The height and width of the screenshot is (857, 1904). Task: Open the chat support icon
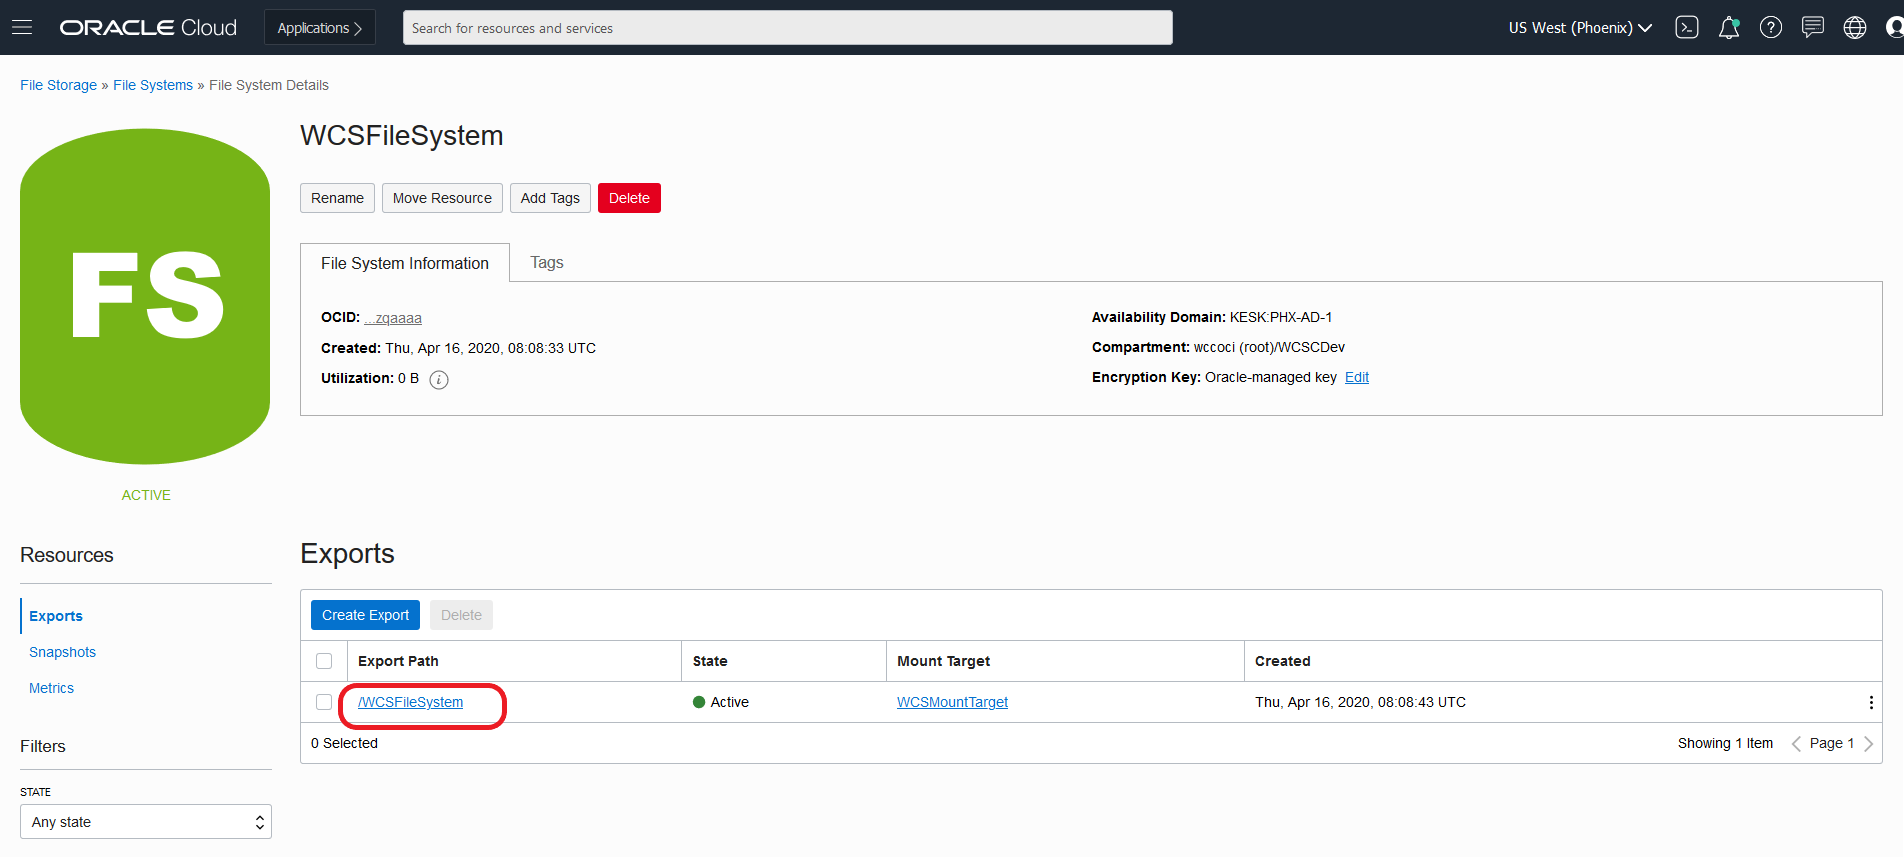1813,28
